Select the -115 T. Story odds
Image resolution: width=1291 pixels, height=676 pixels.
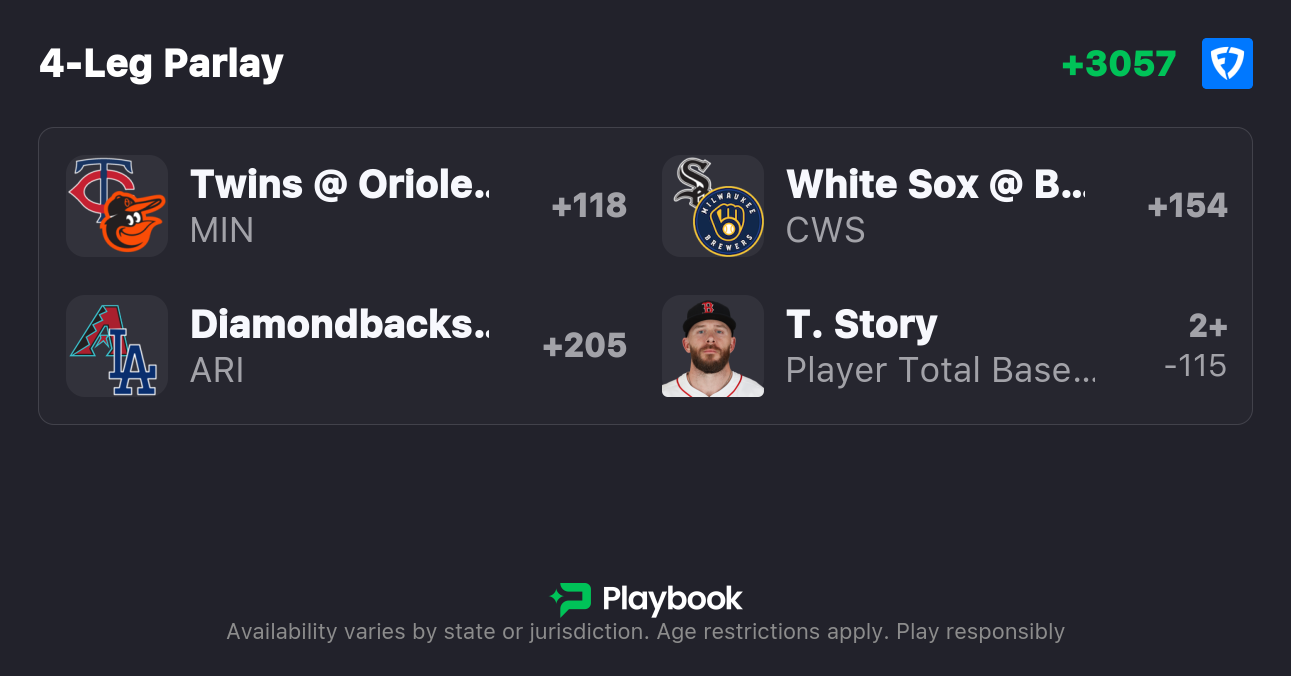[1195, 366]
